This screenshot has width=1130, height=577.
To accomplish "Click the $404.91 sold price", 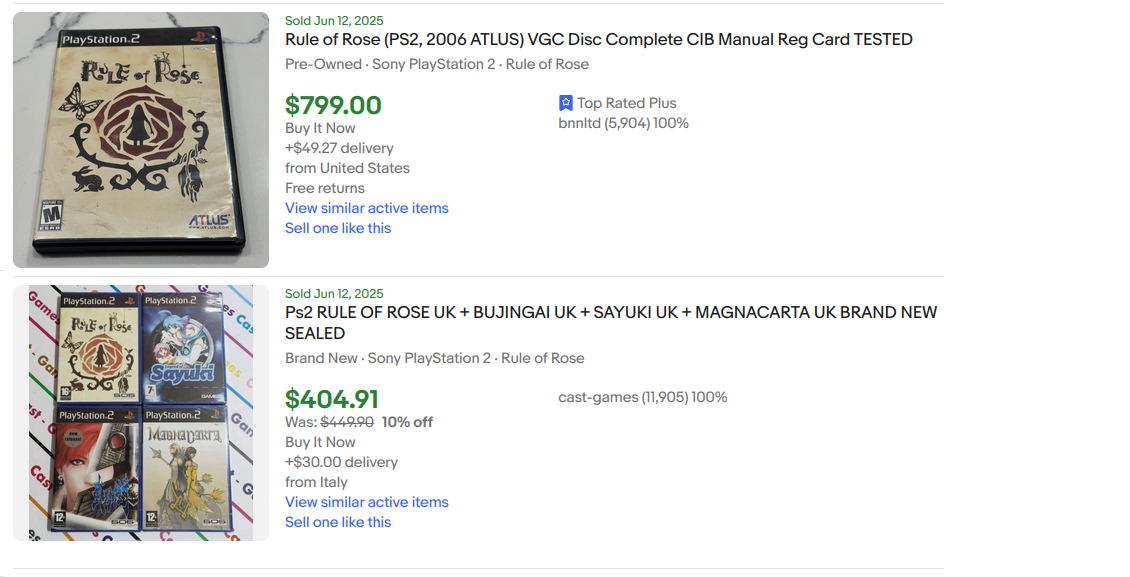I will click(332, 399).
